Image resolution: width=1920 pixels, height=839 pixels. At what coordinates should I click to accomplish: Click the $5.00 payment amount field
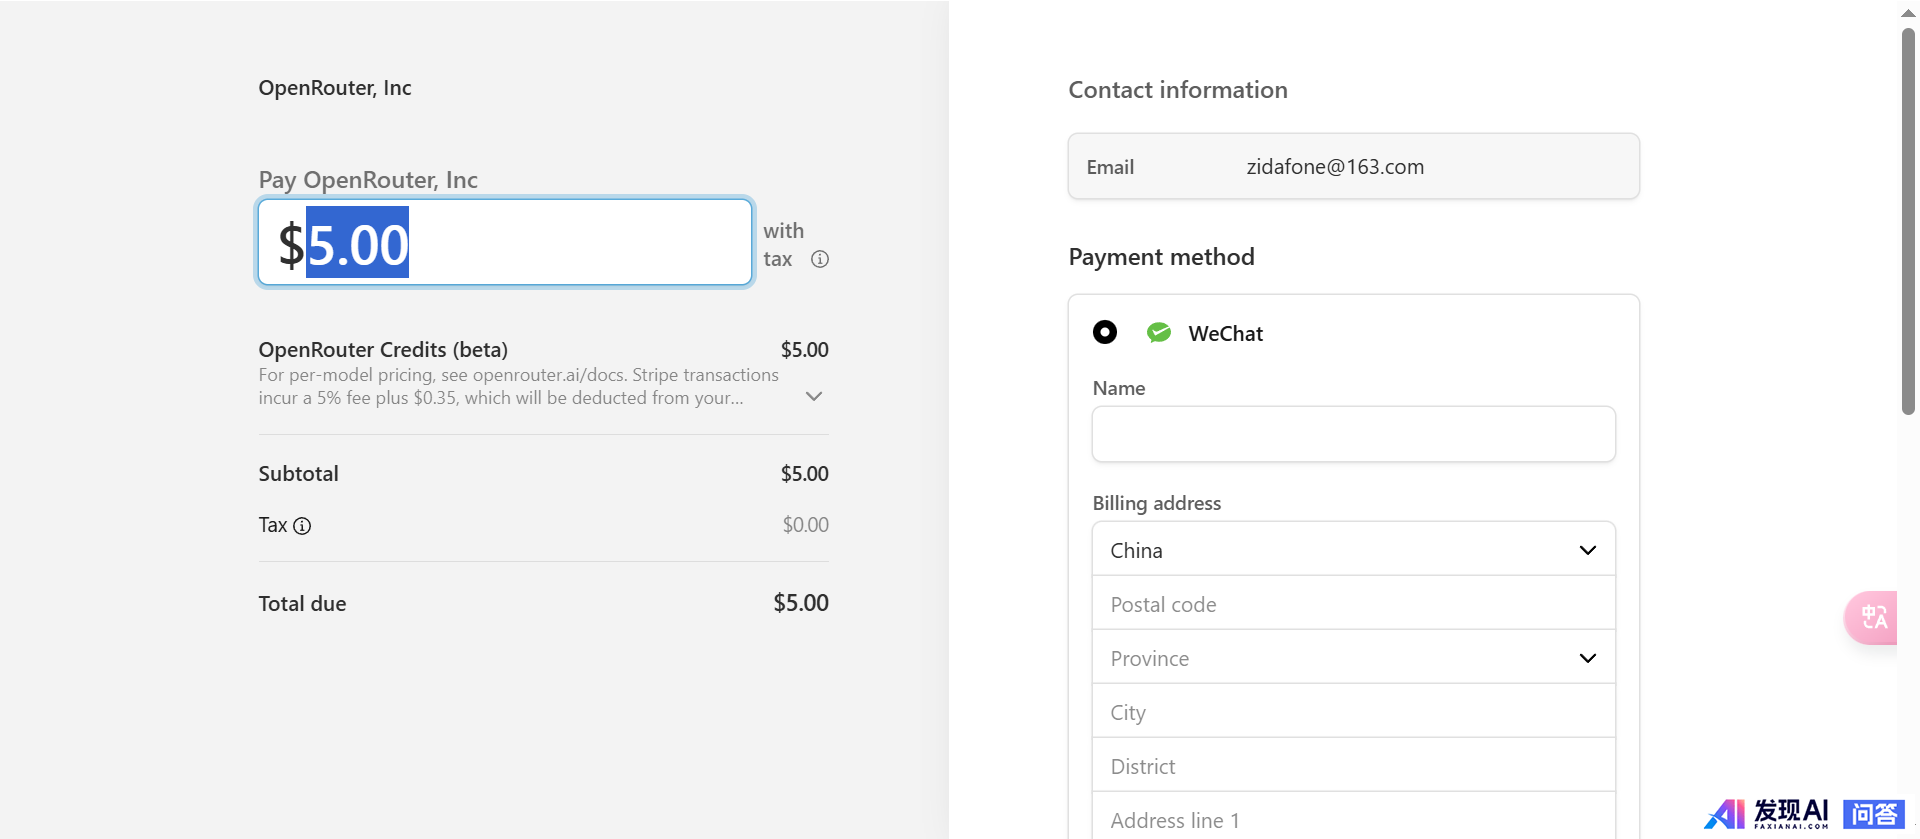[505, 243]
